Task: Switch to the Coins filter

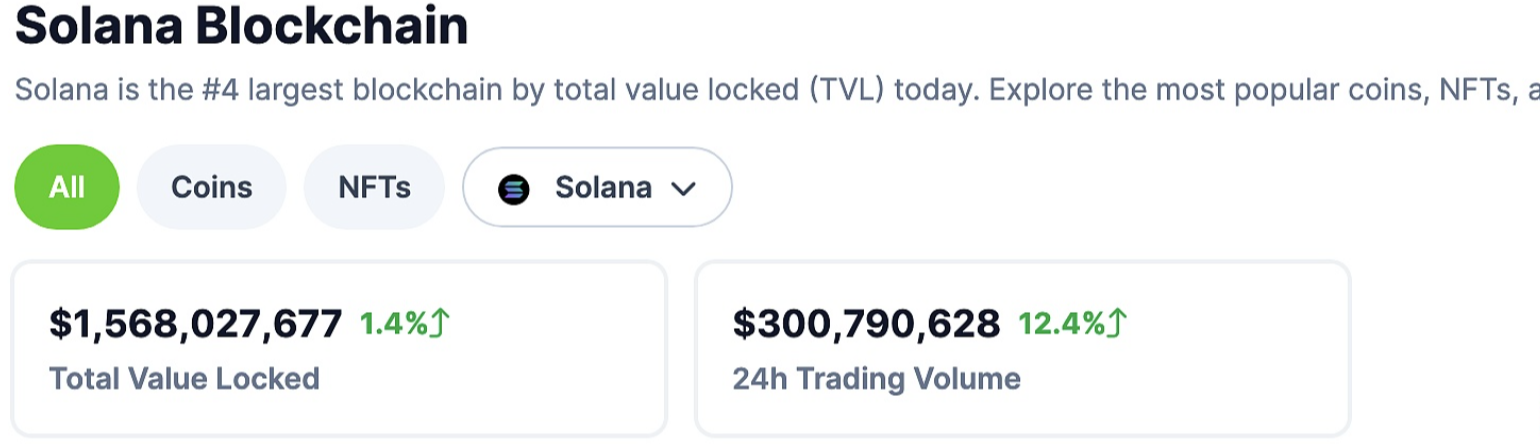Action: (211, 187)
